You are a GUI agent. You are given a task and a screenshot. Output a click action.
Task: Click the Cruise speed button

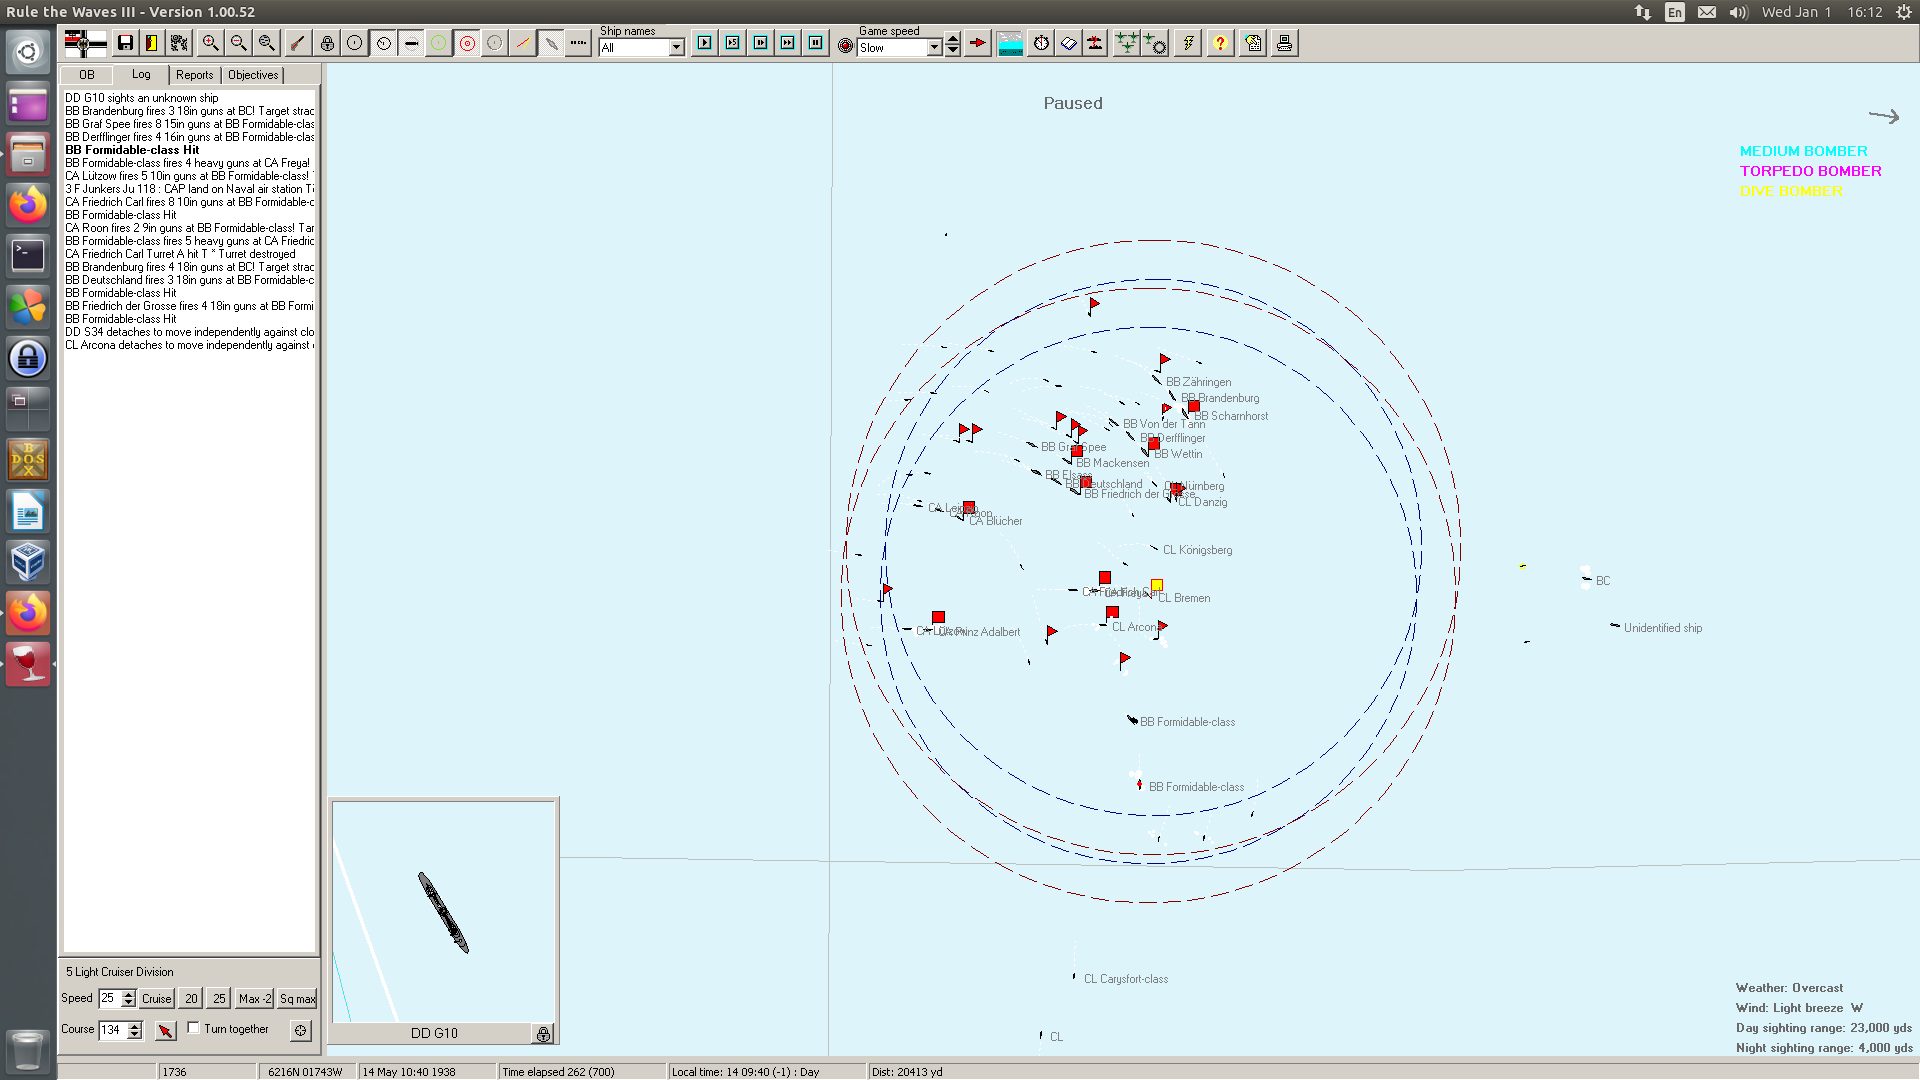(x=156, y=999)
